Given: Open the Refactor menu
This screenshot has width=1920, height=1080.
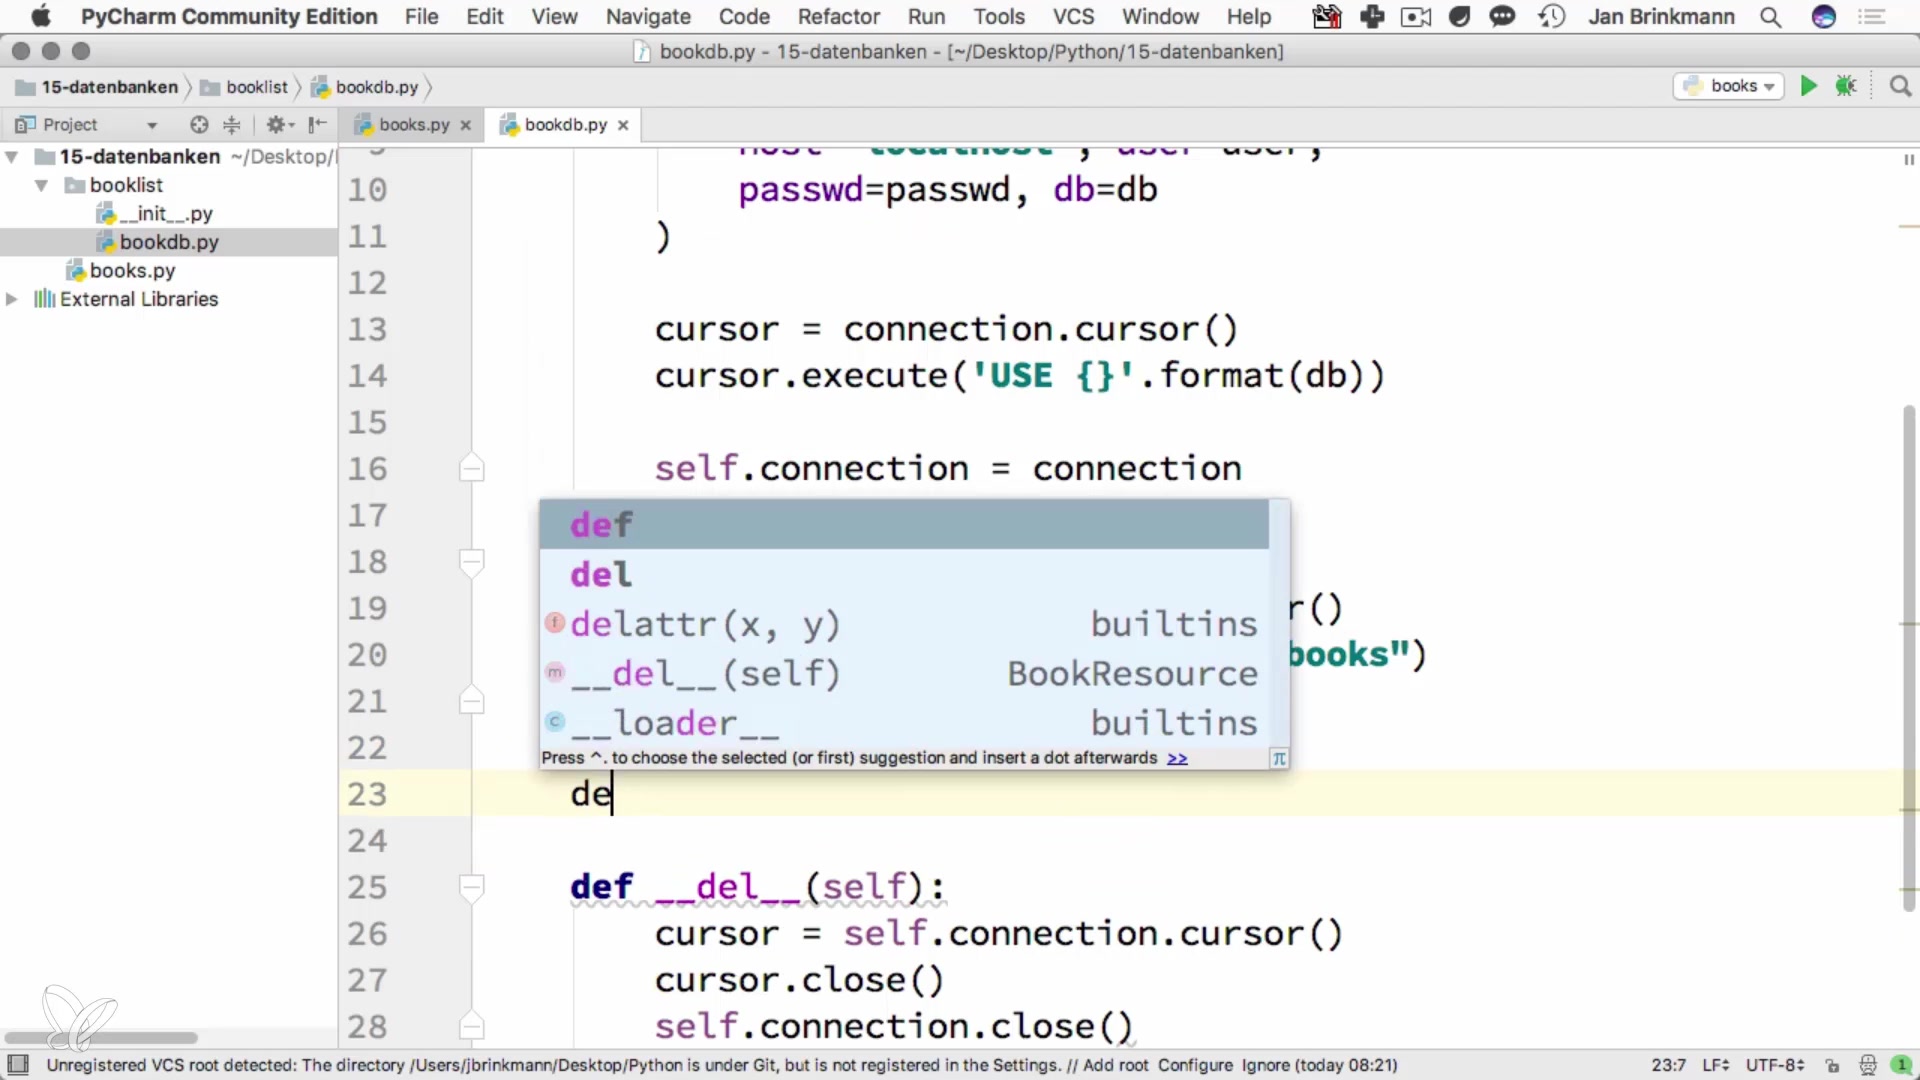Looking at the screenshot, I should click(x=838, y=17).
